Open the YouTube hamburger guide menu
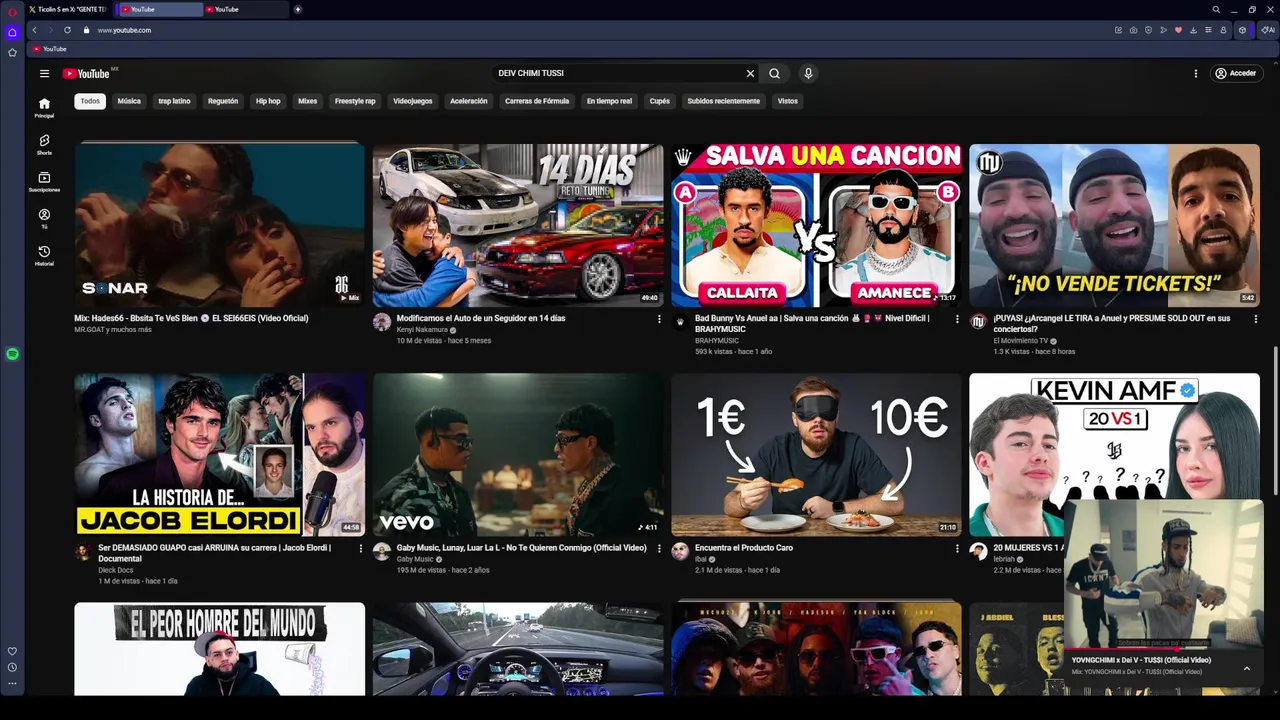The height and width of the screenshot is (720, 1280). pos(44,73)
